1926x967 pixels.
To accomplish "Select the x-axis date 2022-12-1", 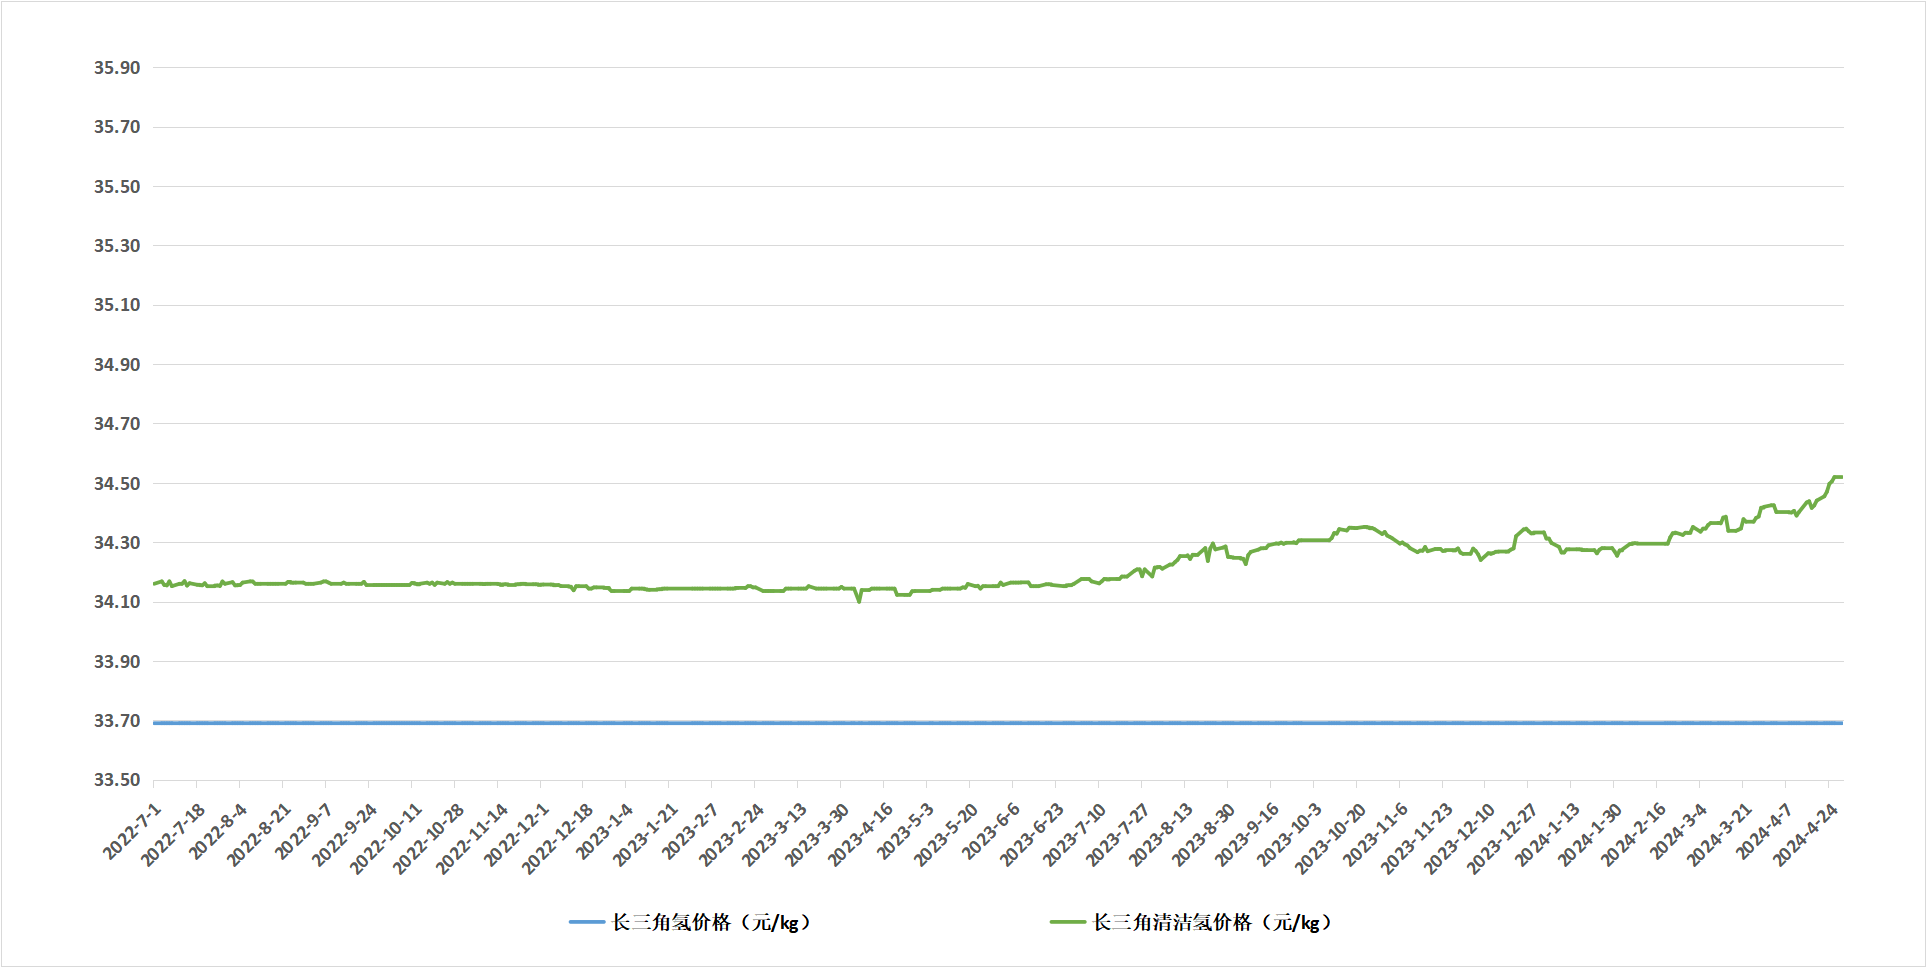I will (516, 834).
